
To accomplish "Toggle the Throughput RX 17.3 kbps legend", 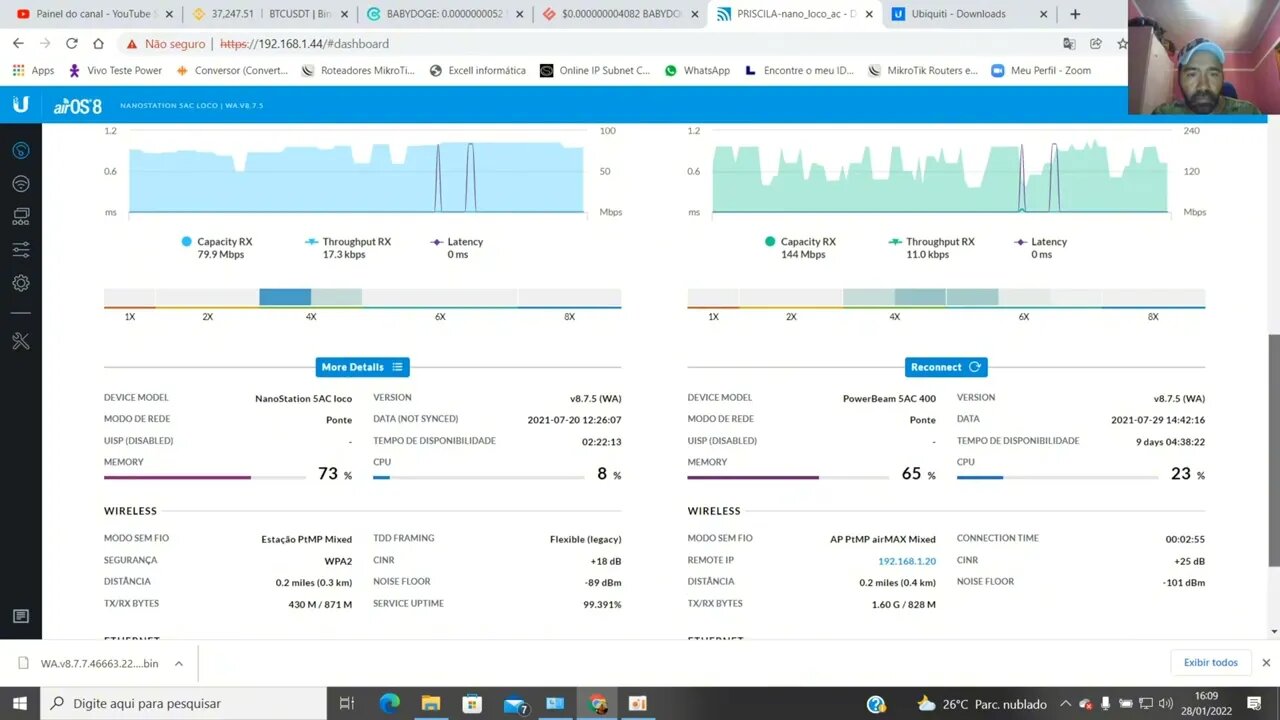I will [348, 247].
